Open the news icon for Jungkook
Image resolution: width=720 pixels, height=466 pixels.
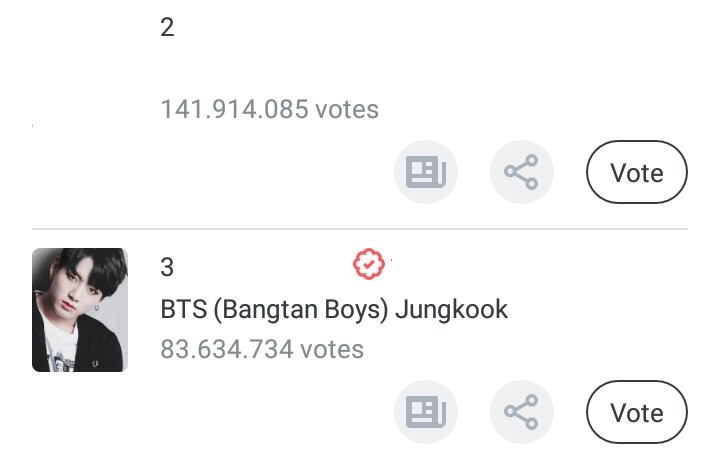coord(426,412)
